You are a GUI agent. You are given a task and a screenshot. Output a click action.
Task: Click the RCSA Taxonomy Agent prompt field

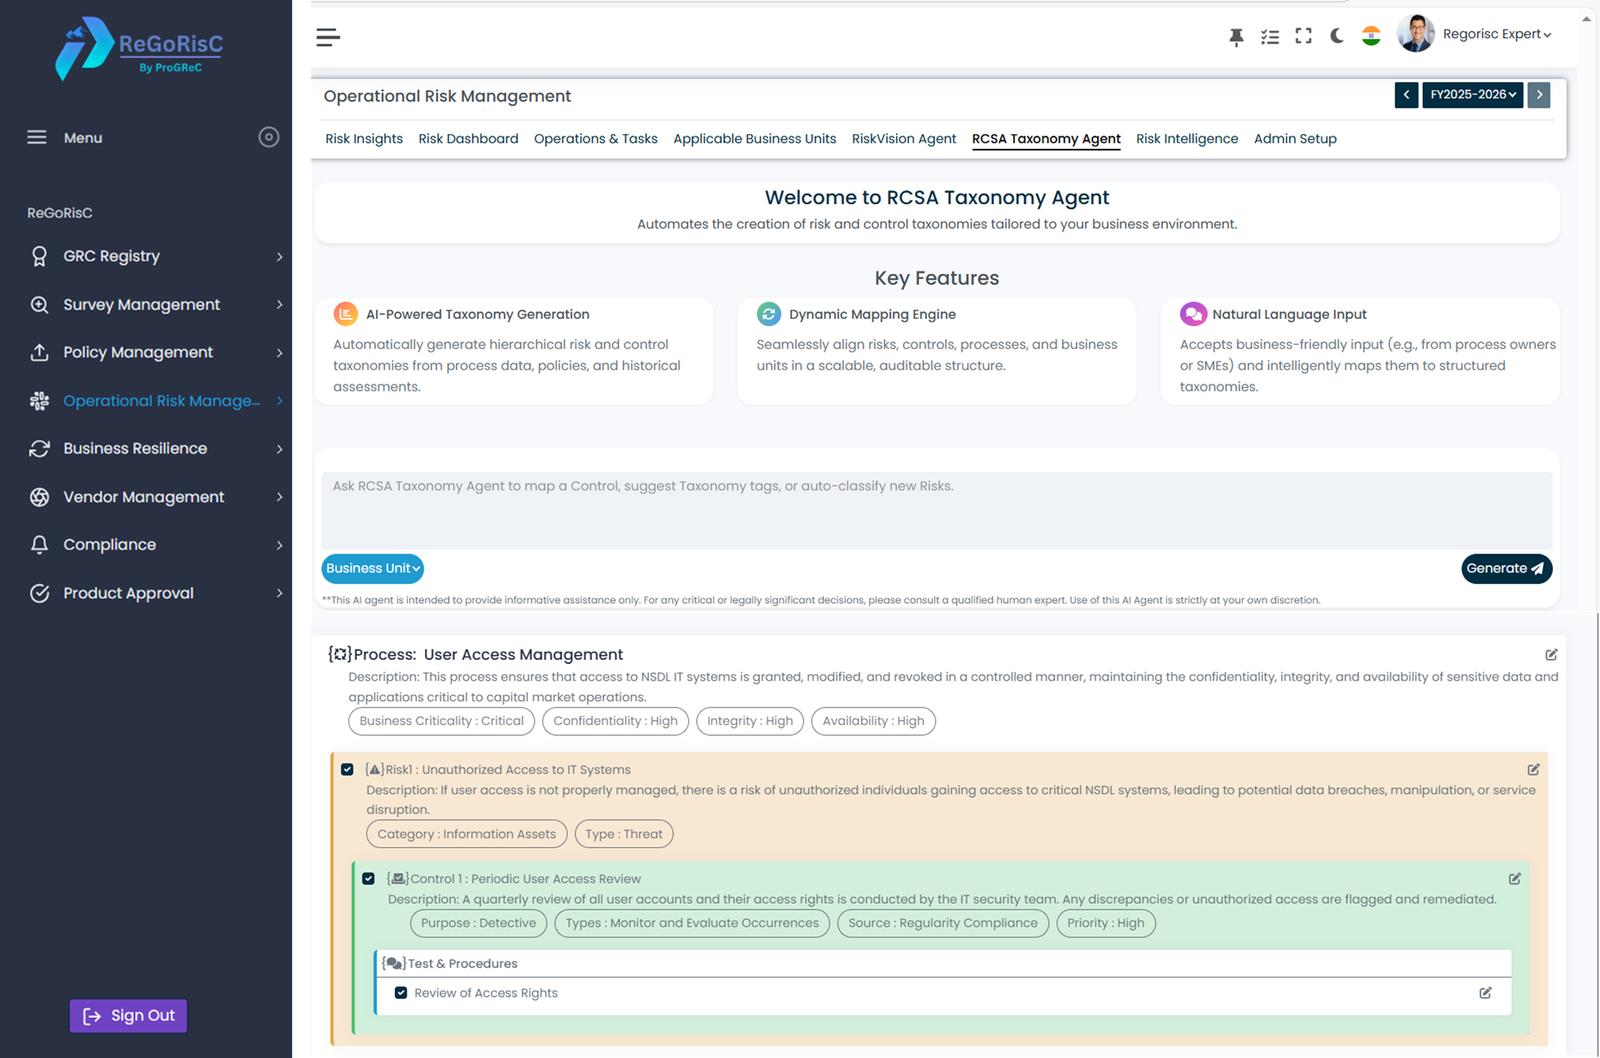(936, 509)
